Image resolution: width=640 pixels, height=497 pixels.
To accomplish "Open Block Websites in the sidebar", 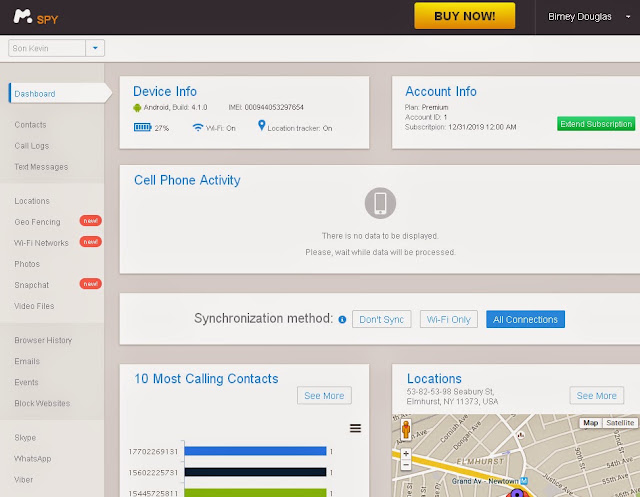I will point(42,404).
